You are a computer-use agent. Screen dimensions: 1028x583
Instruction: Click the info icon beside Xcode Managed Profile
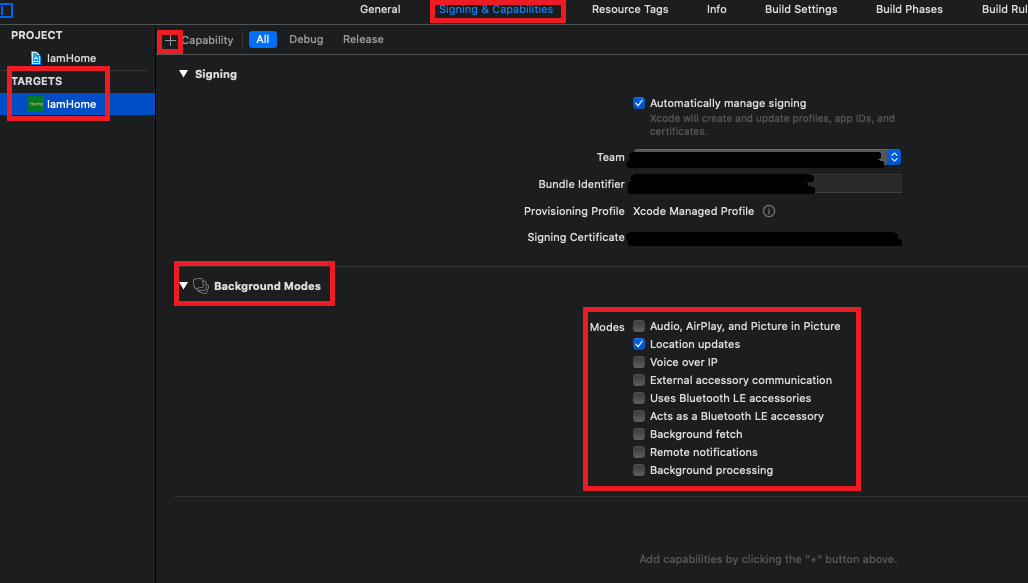click(x=769, y=211)
